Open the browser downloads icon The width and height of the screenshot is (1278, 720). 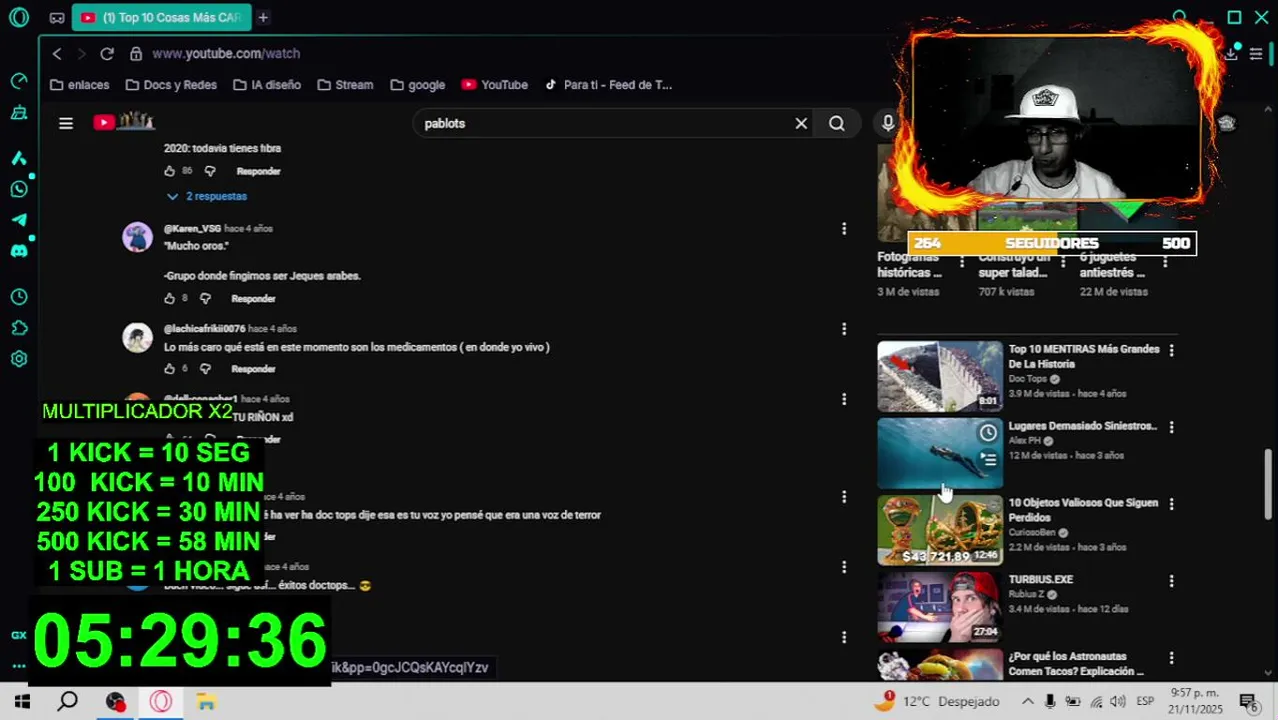pos(1231,54)
